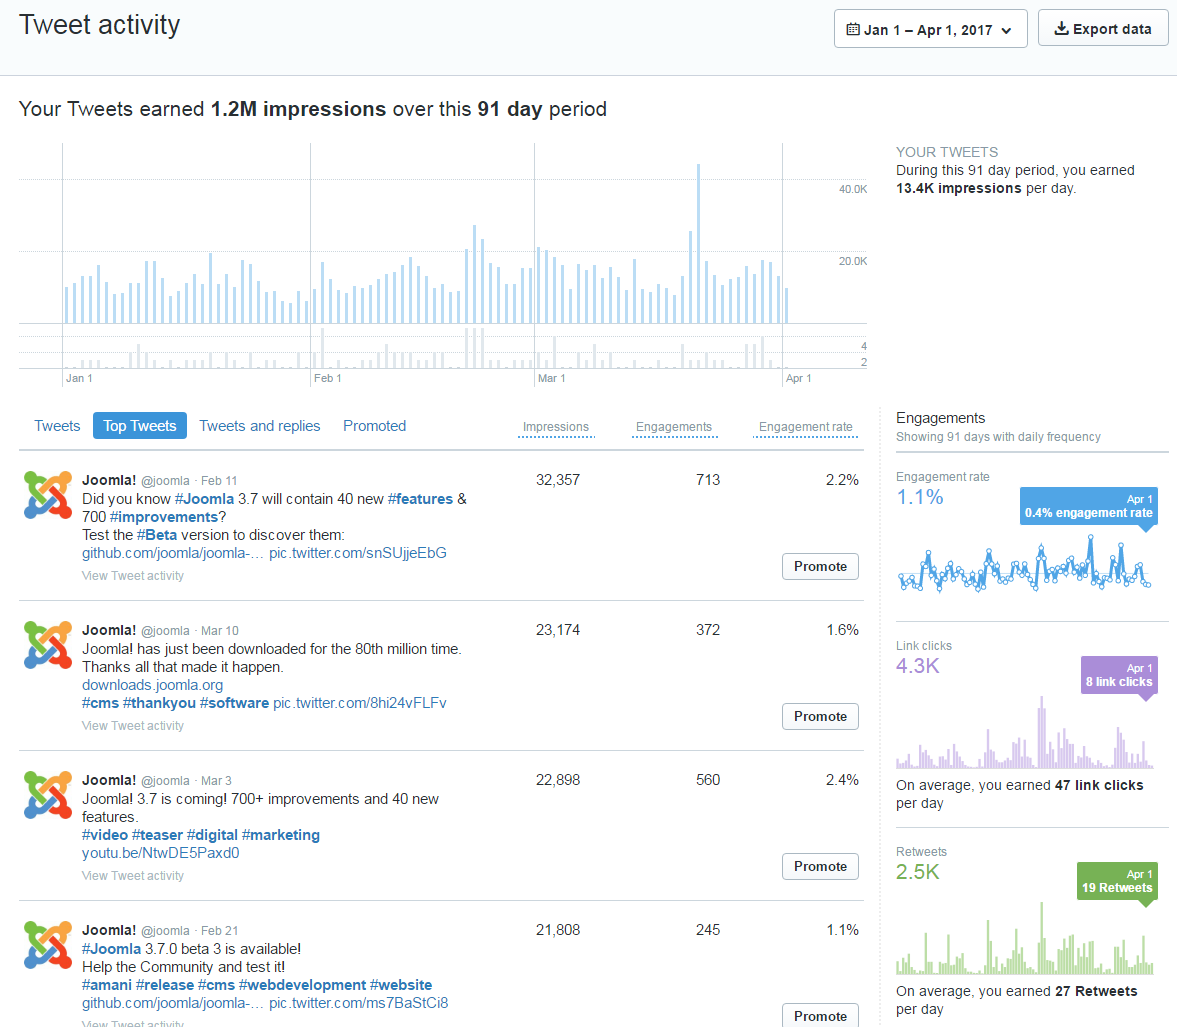Click the Feb 21 tweet date

tap(218, 931)
